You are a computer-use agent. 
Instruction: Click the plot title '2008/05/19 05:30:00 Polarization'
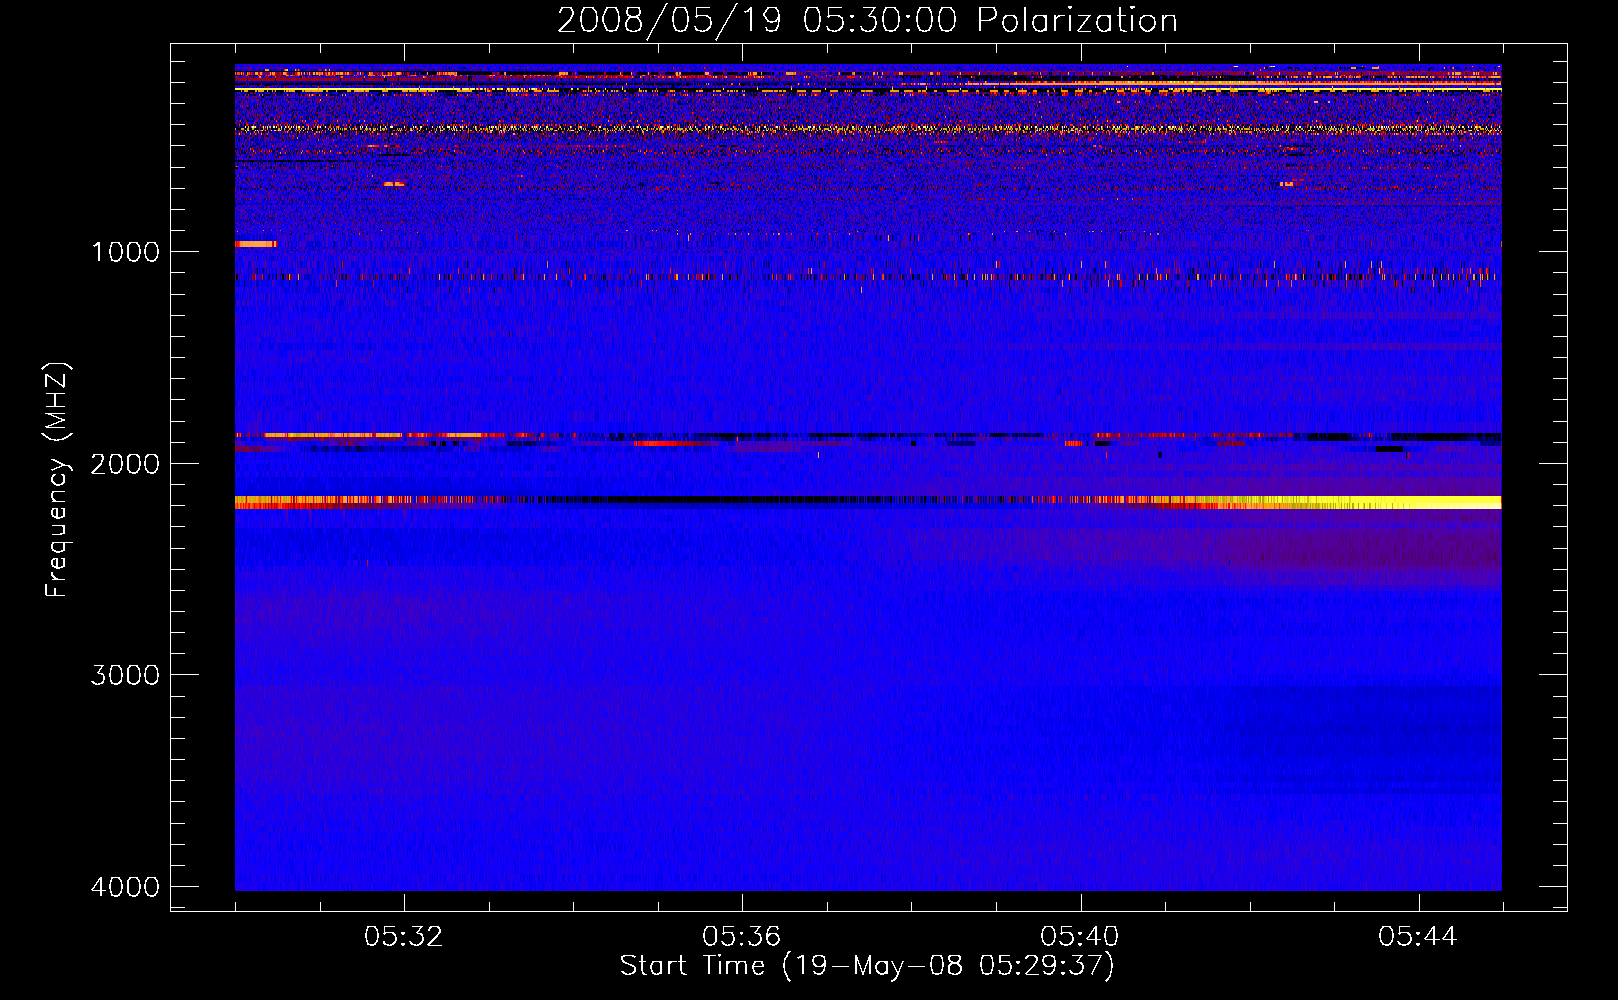[867, 20]
